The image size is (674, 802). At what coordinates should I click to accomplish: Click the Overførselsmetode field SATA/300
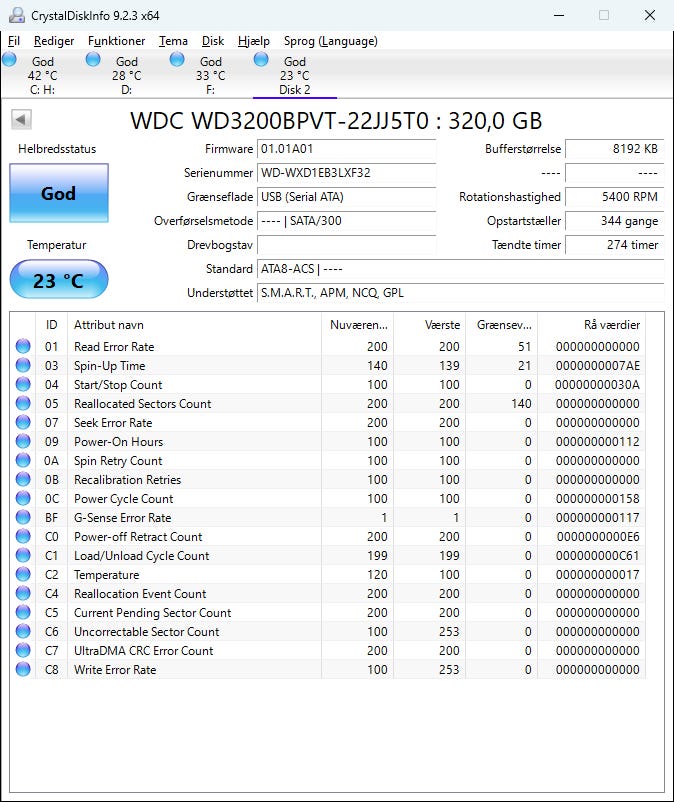pyautogui.click(x=346, y=221)
